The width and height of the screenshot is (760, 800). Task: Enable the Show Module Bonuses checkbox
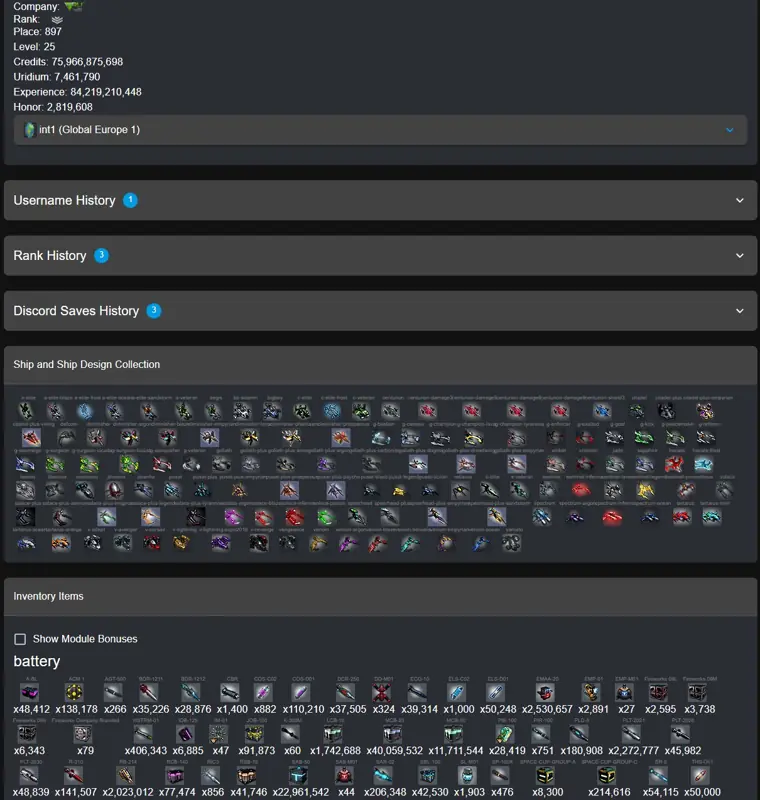click(20, 639)
